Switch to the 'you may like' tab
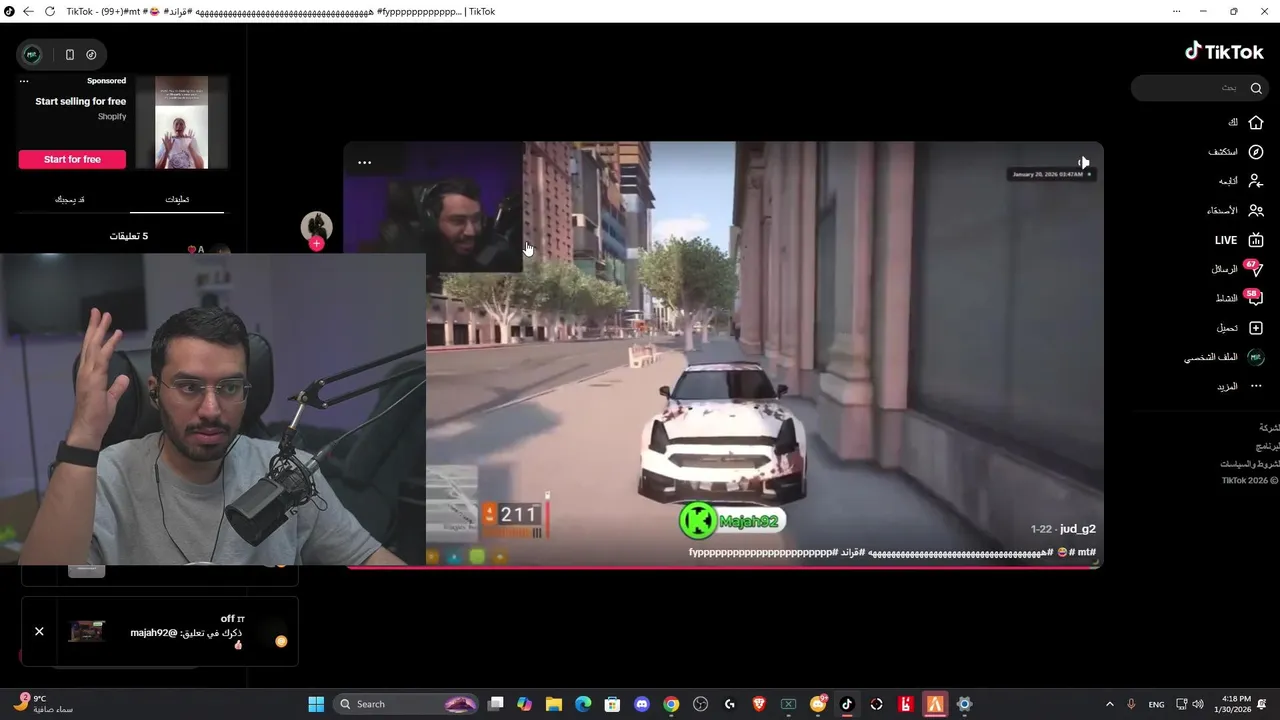Image resolution: width=1280 pixels, height=720 pixels. [69, 199]
